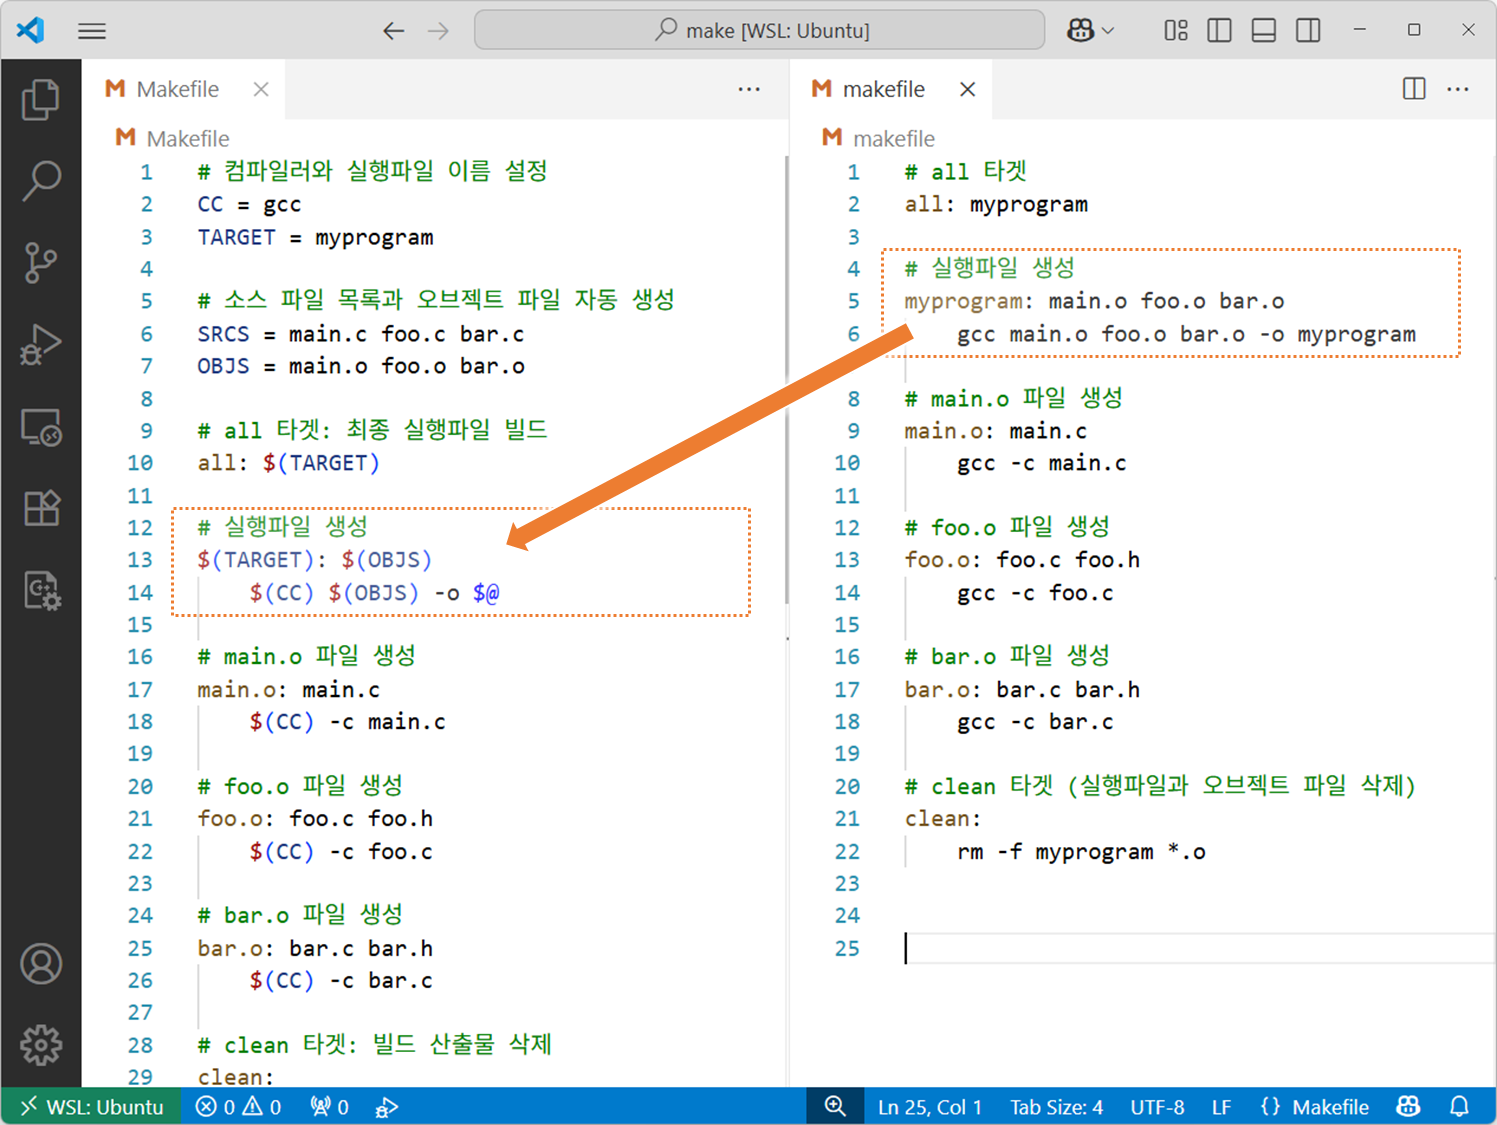Open the Extensions view
Viewport: 1497px width, 1125px height.
pos(41,508)
